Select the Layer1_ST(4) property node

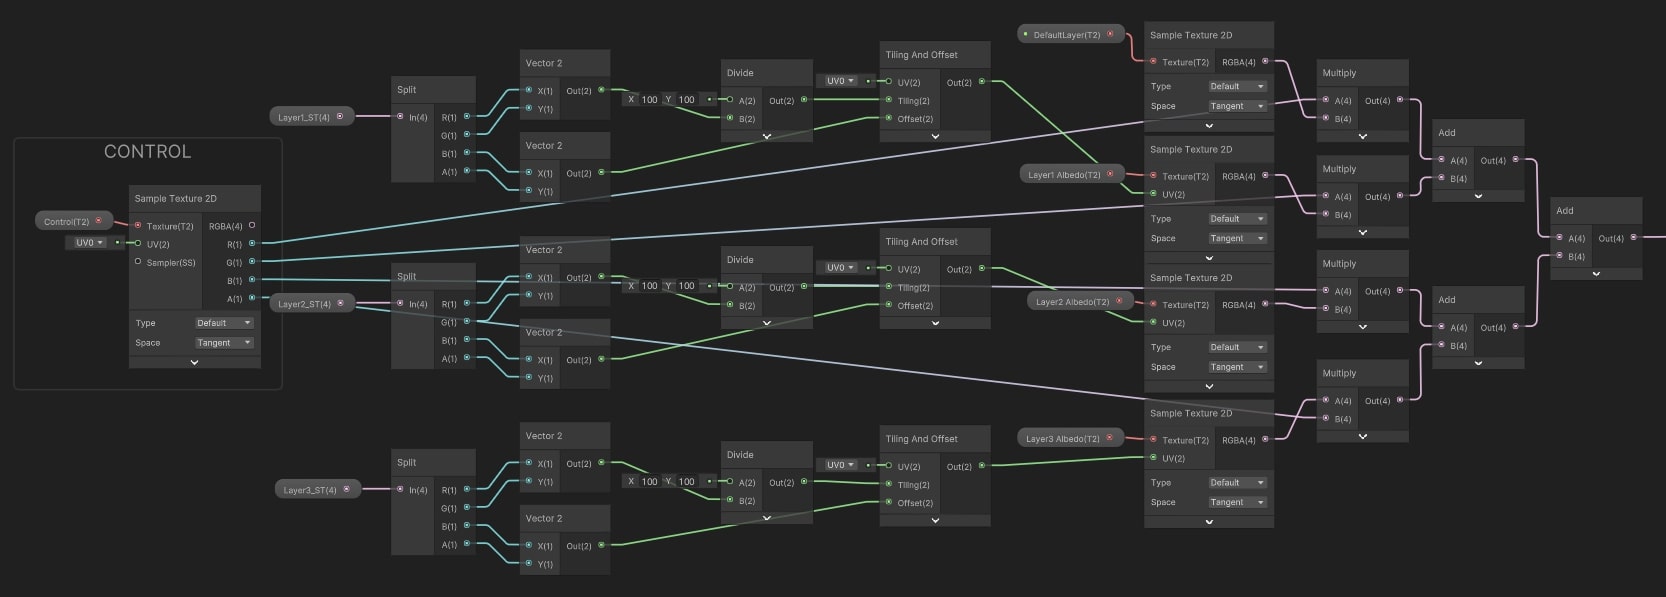304,117
